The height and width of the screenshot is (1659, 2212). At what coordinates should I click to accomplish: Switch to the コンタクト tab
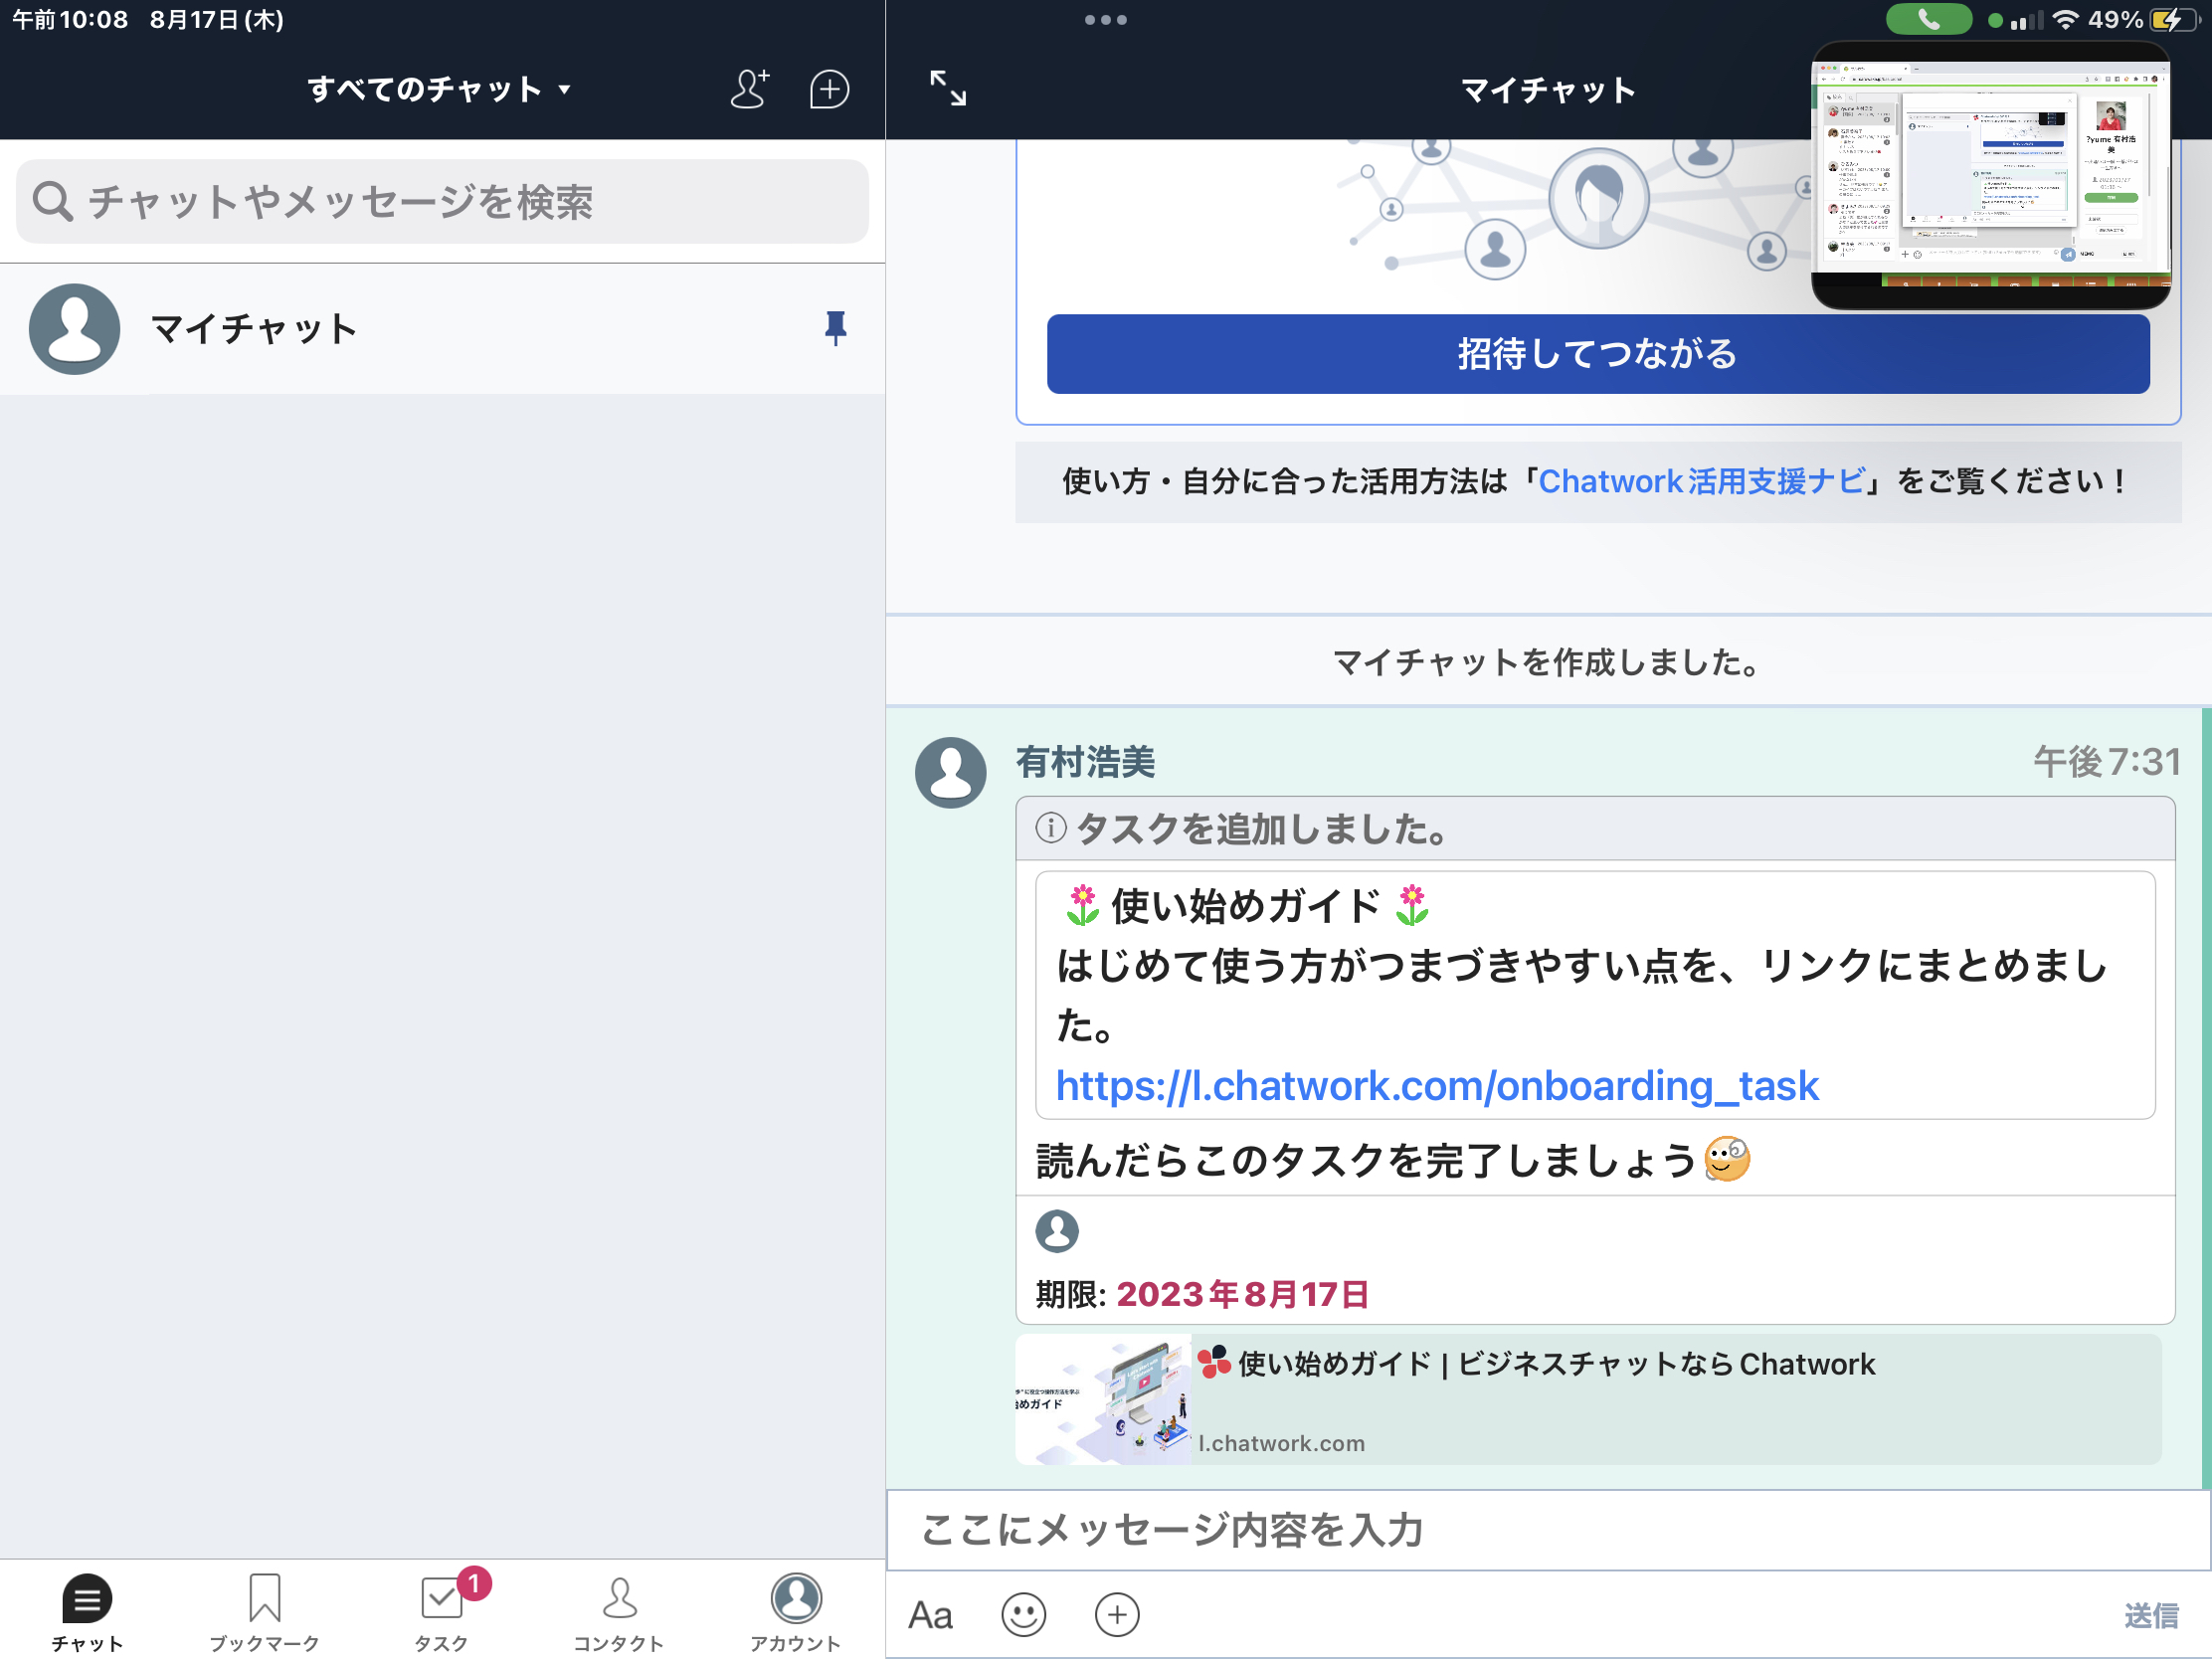(618, 1612)
